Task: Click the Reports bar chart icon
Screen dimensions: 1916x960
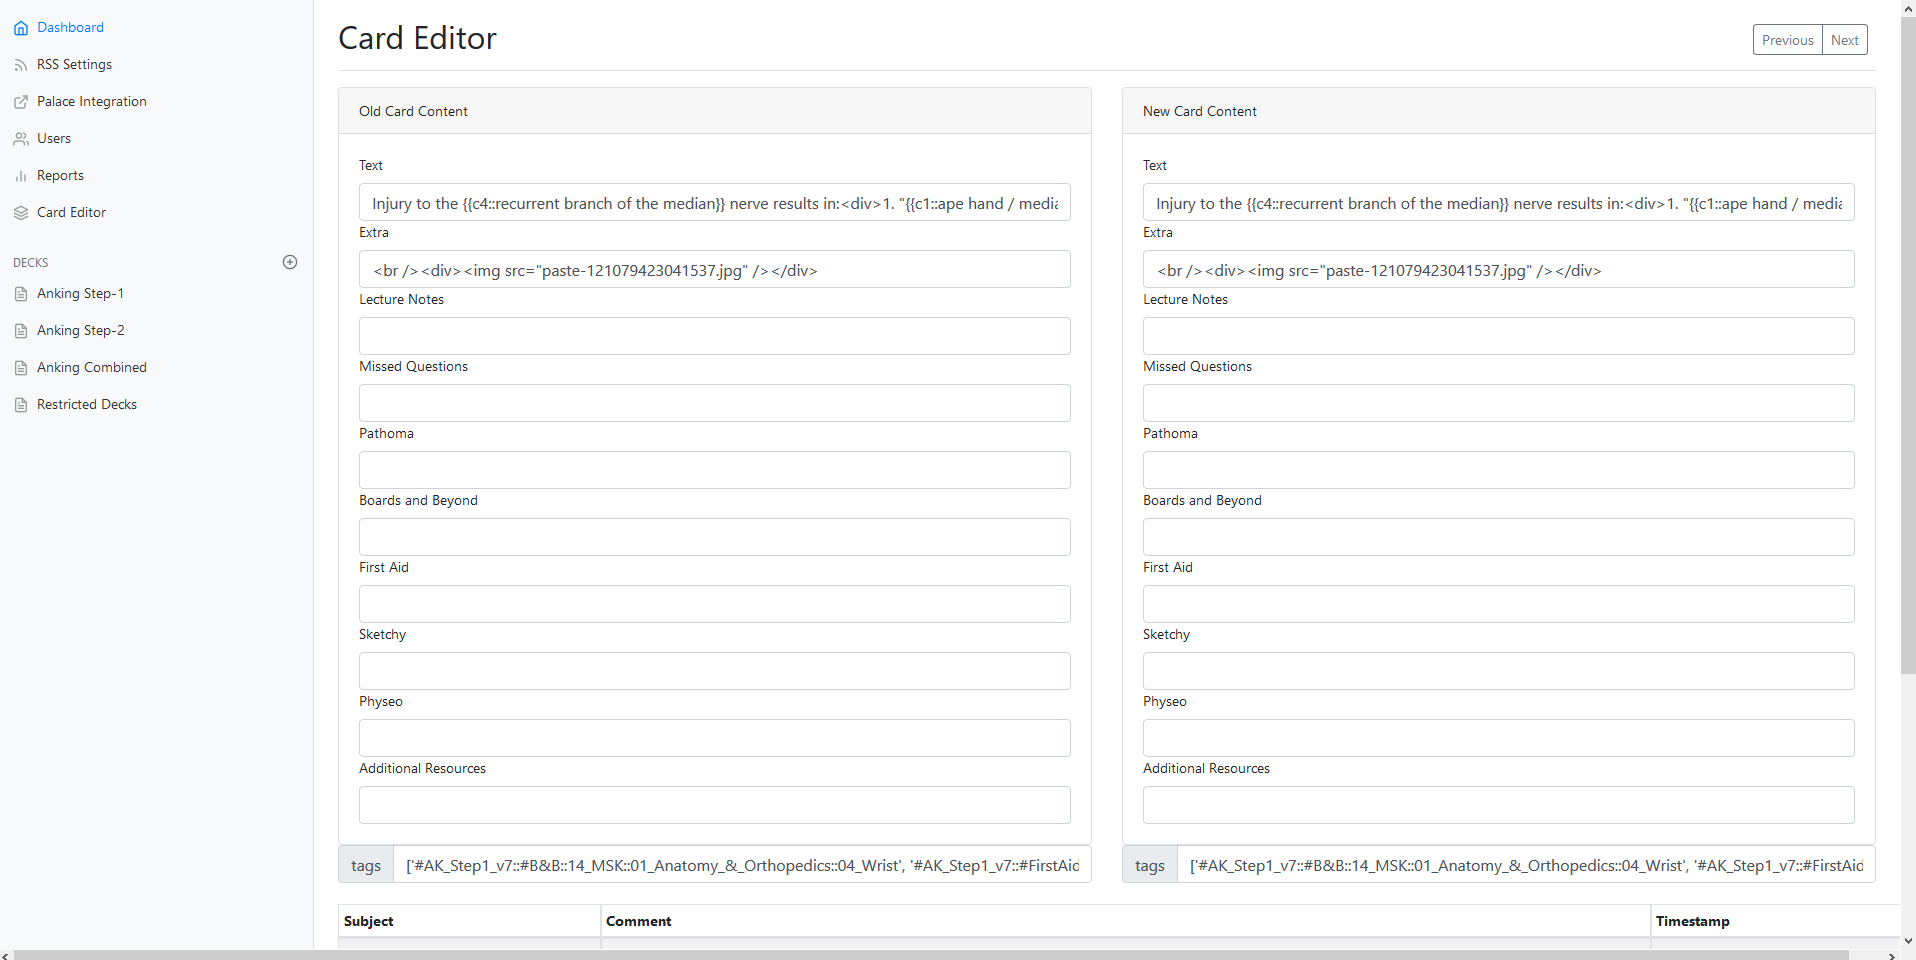Action: click(x=21, y=176)
